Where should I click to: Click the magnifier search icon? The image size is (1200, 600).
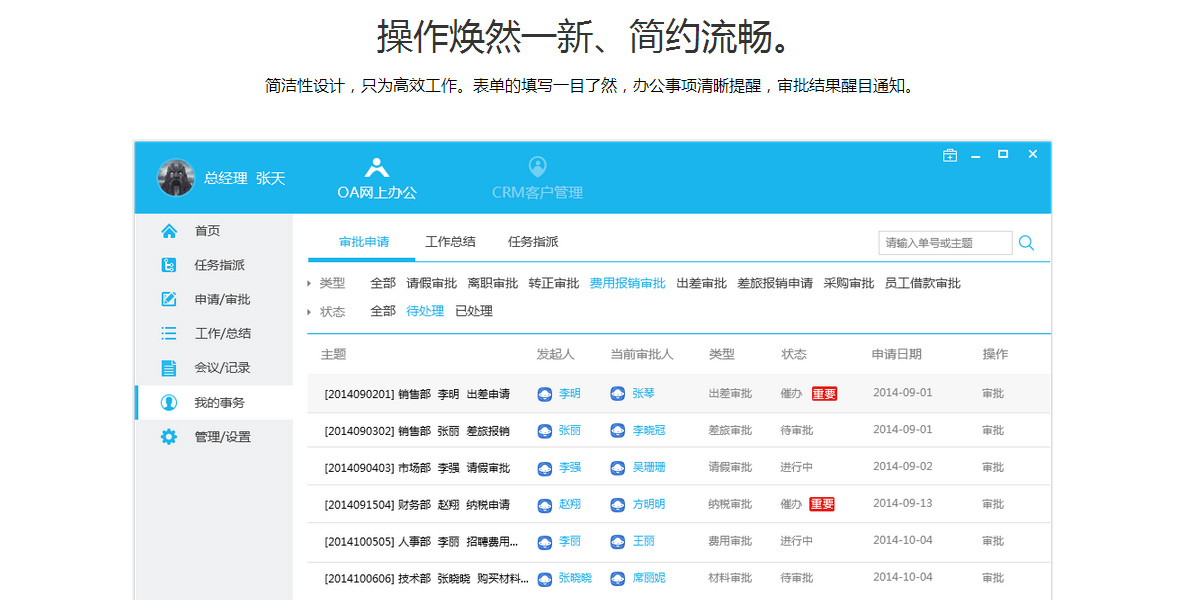pos(1026,243)
